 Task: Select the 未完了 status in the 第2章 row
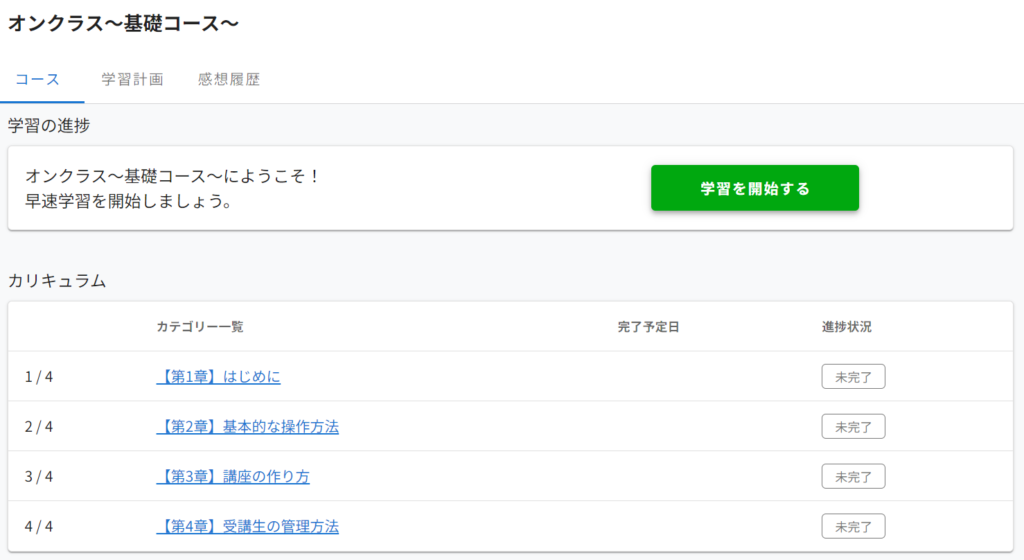[x=853, y=427]
